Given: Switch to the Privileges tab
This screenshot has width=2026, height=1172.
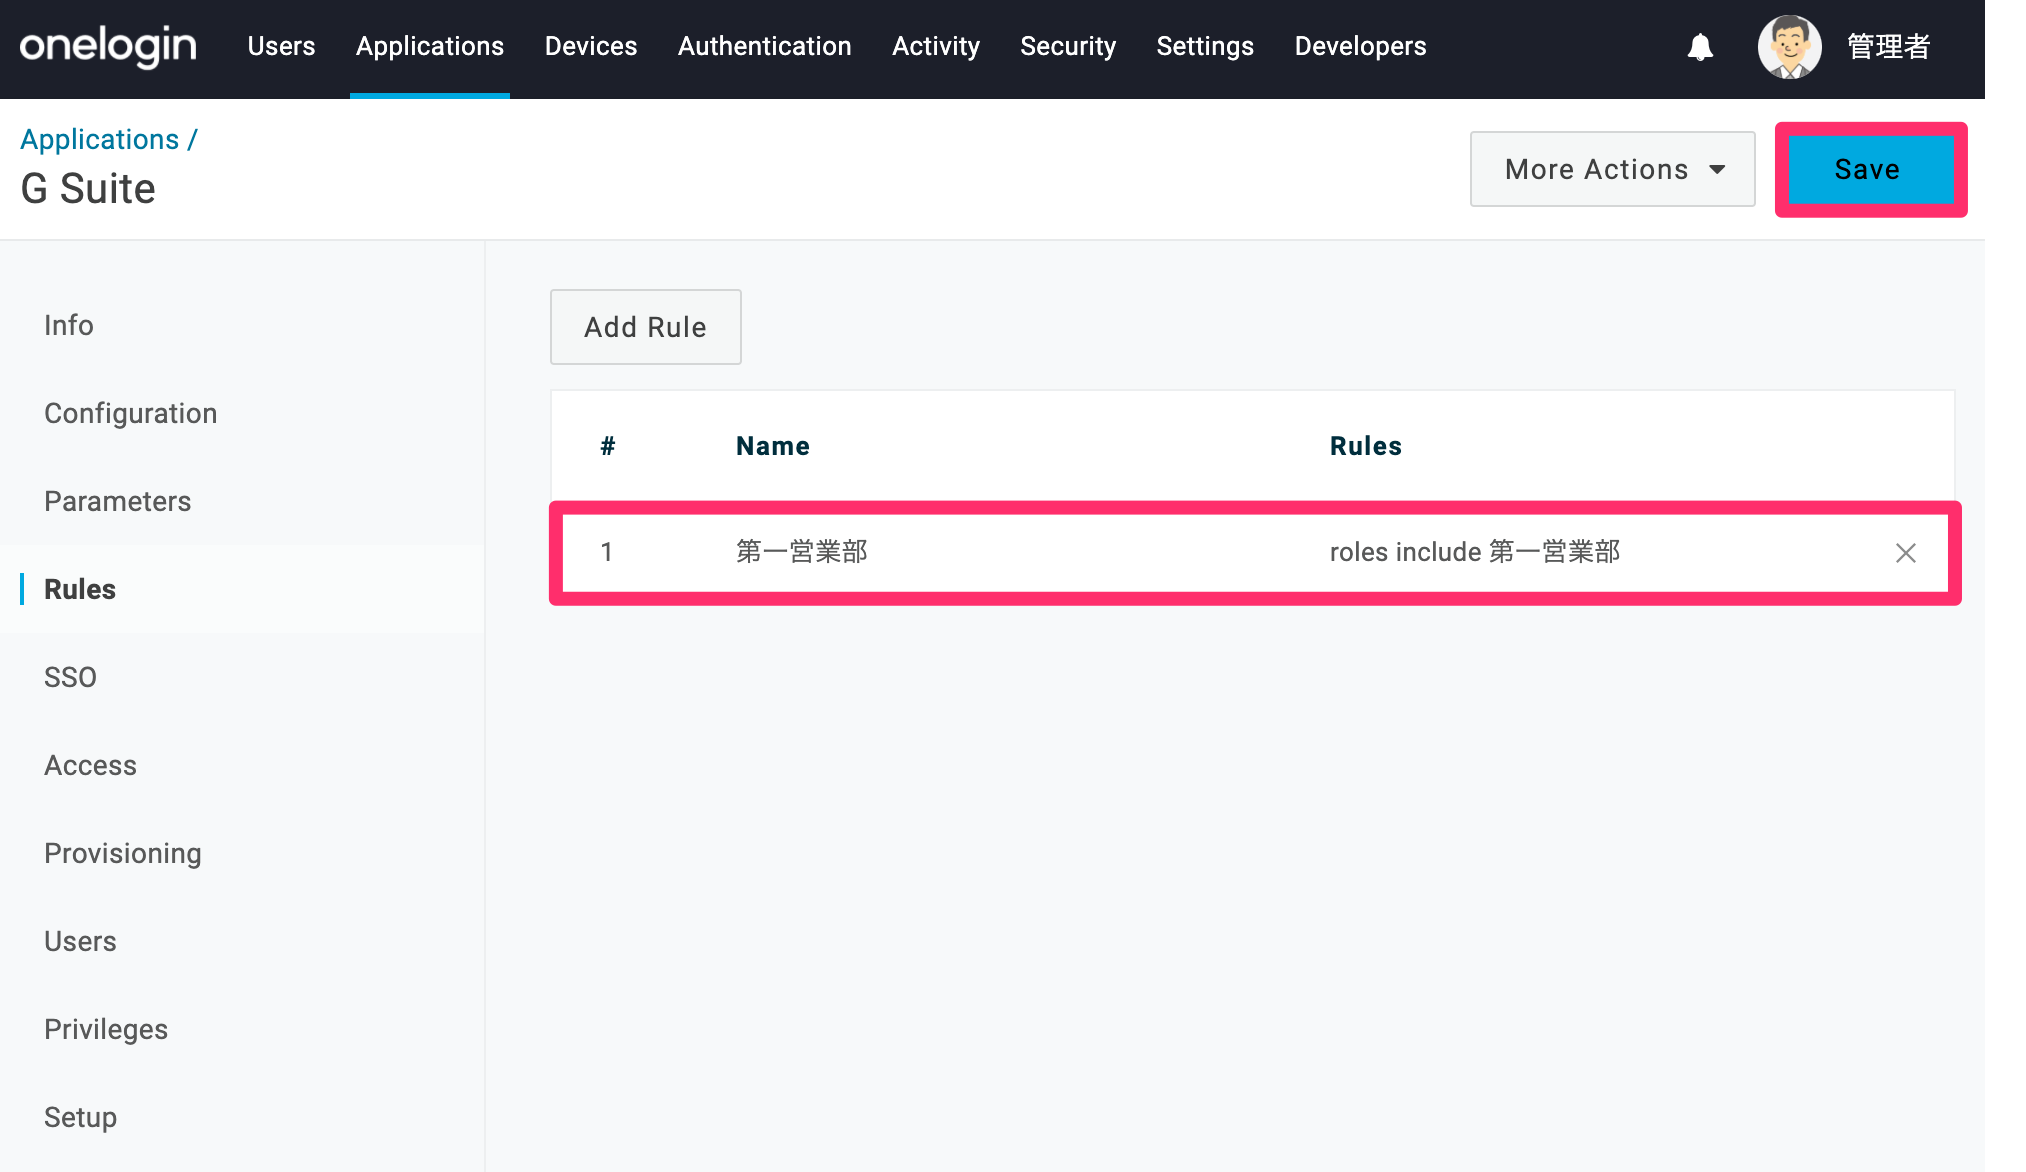Looking at the screenshot, I should pos(106,1029).
